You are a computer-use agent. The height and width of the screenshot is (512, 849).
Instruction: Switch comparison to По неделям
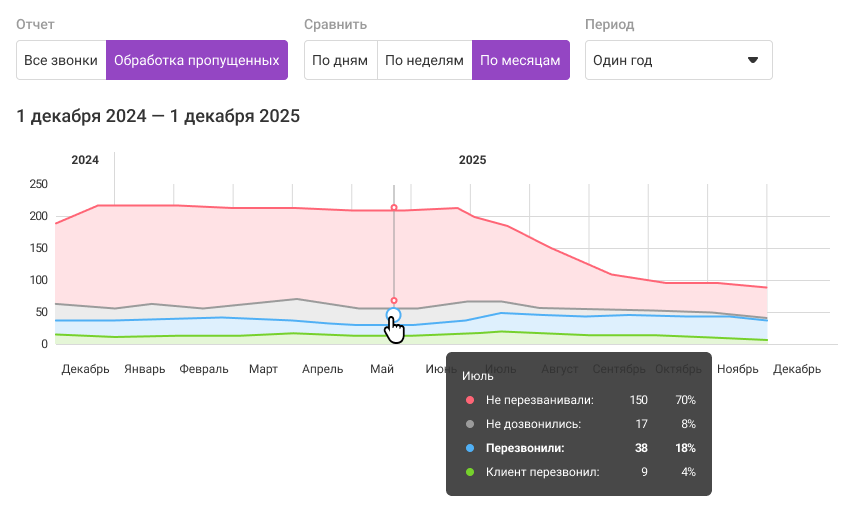tap(424, 60)
